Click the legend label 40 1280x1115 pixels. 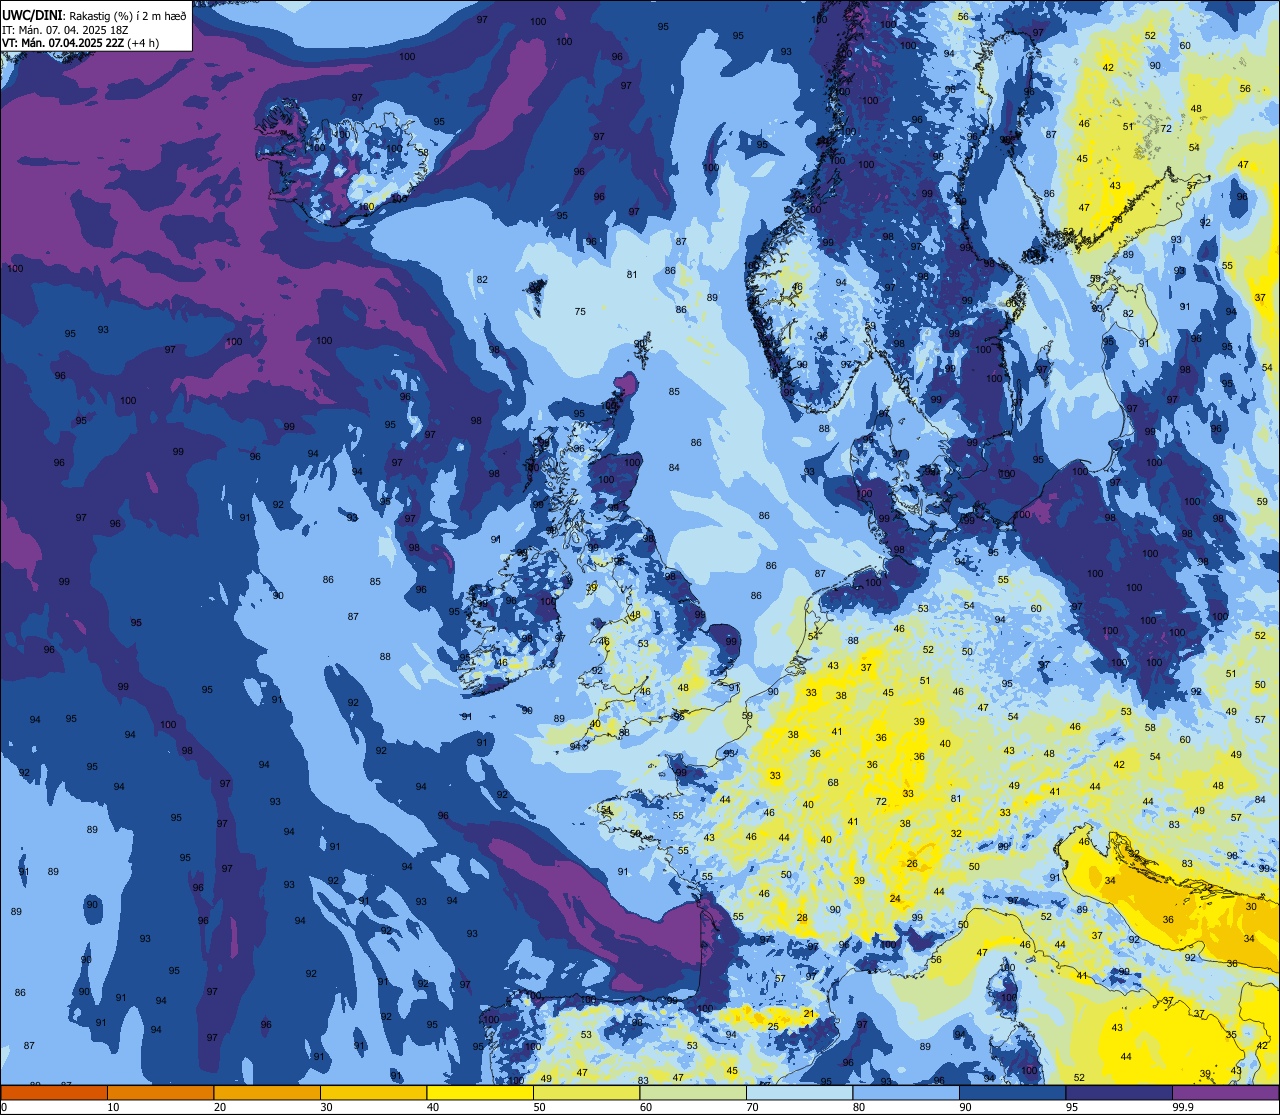[x=433, y=1107]
